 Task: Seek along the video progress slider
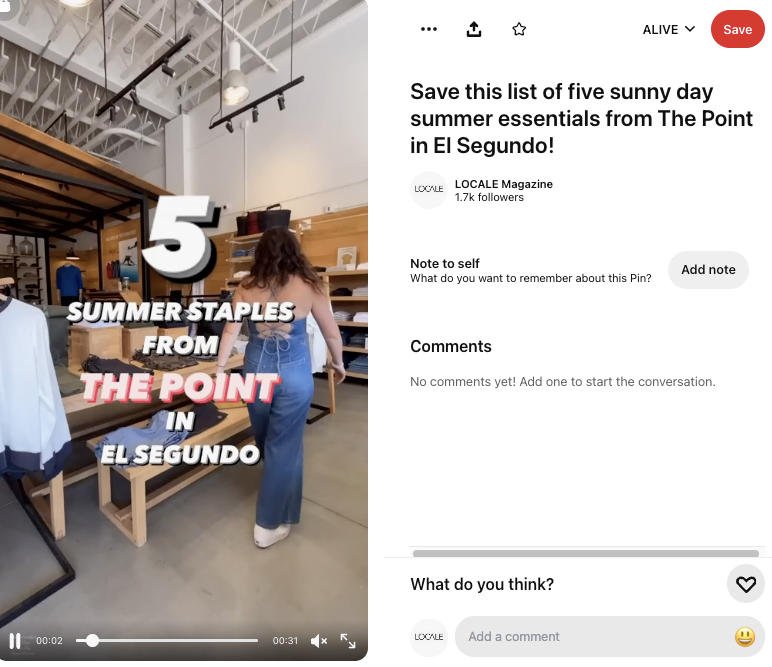[167, 640]
